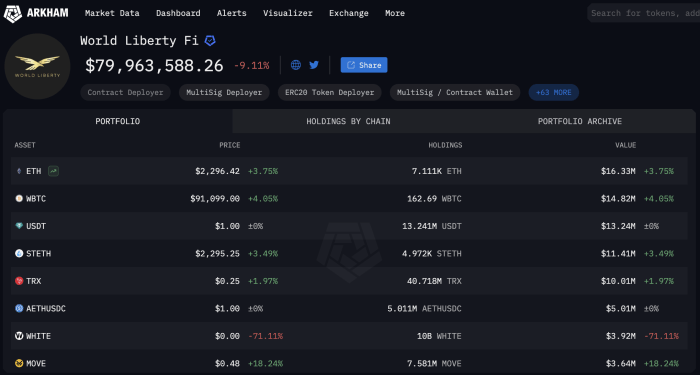The image size is (700, 375).
Task: Select the Contract Deployer tag
Action: (x=125, y=92)
